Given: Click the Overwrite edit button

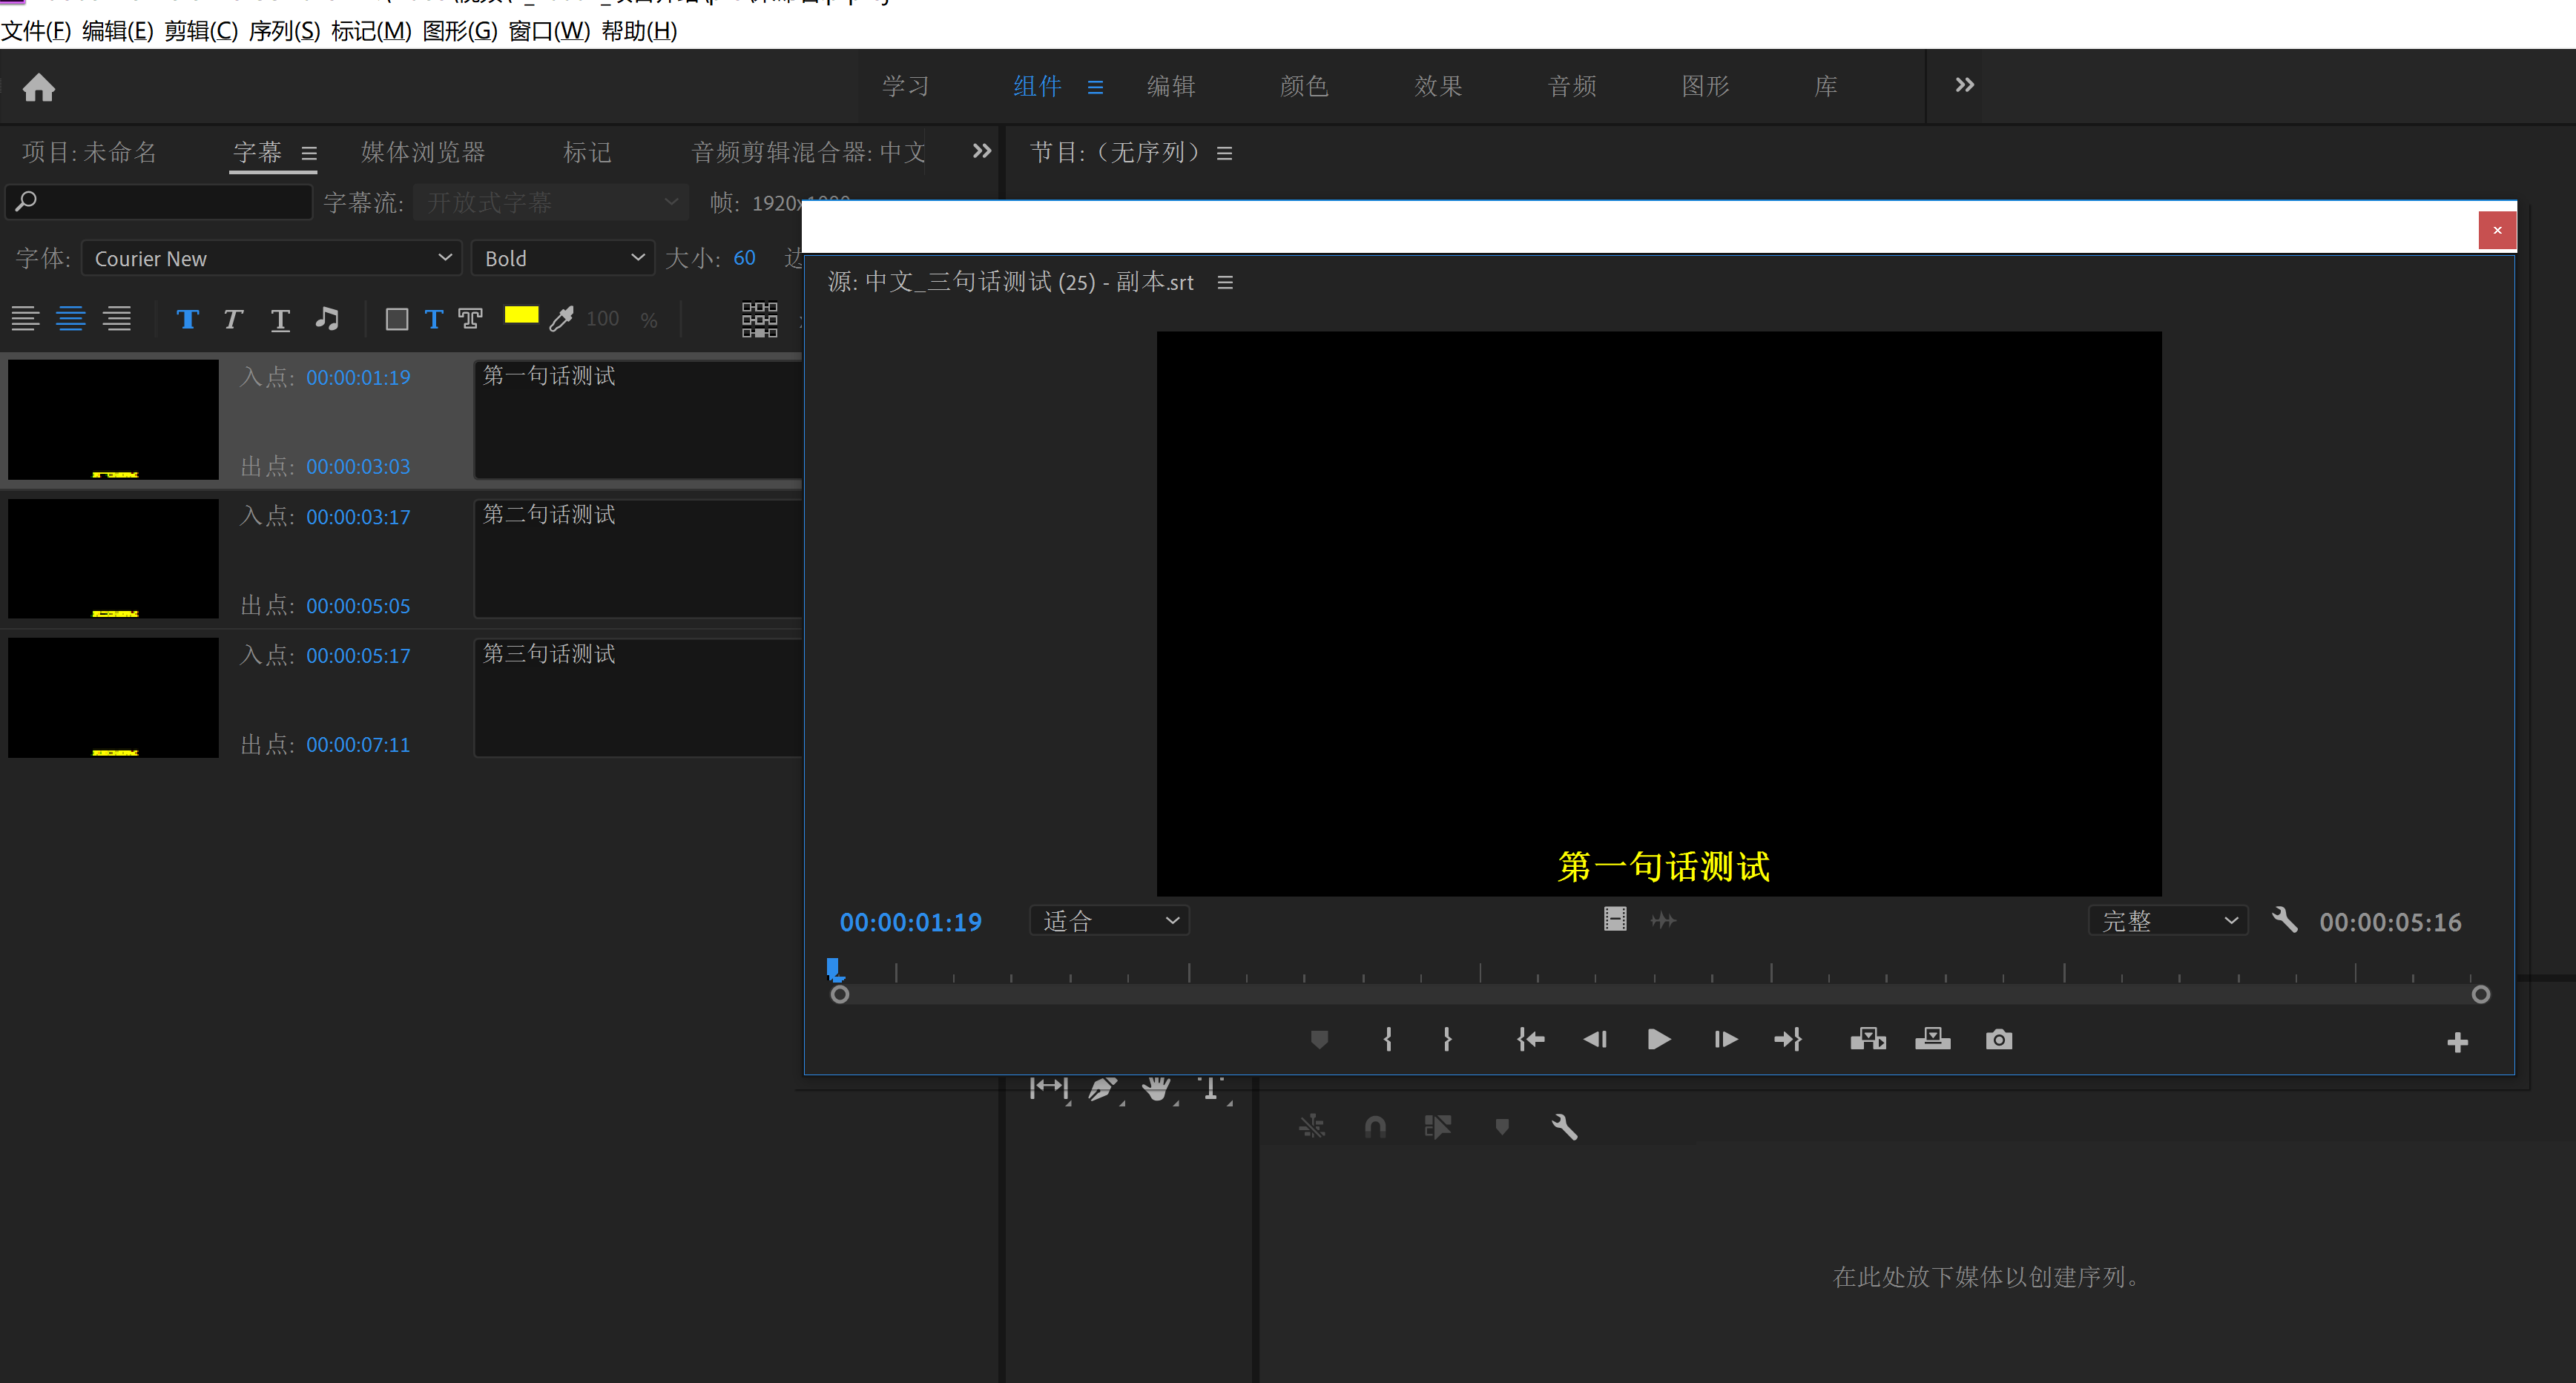Looking at the screenshot, I should (1932, 1040).
